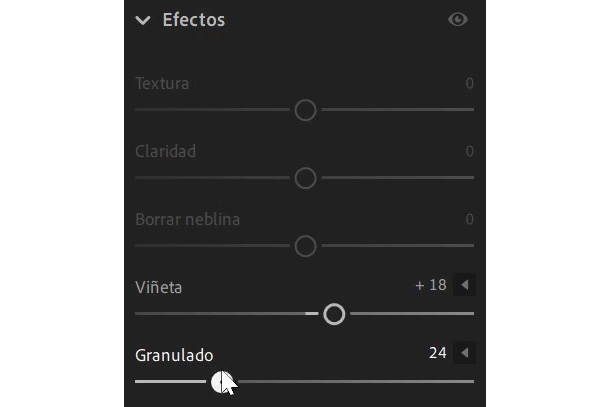The image size is (610, 407).
Task: Click the Granulado label
Action: click(174, 355)
